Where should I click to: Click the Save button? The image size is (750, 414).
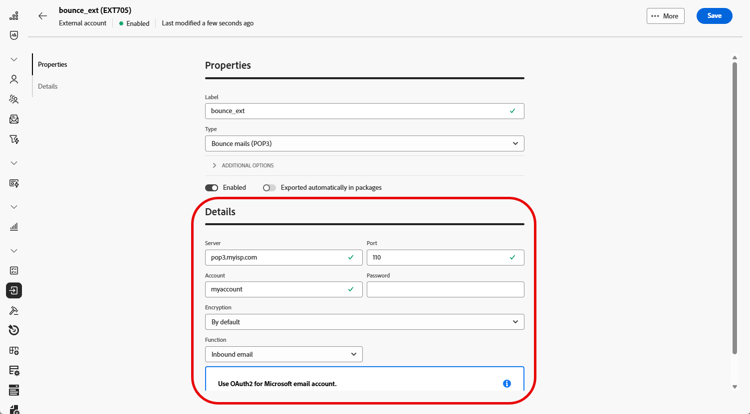pyautogui.click(x=714, y=16)
